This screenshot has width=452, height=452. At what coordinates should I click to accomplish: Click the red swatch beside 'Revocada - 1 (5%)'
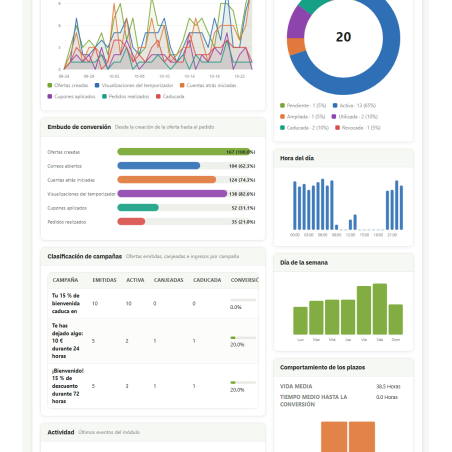pos(337,128)
